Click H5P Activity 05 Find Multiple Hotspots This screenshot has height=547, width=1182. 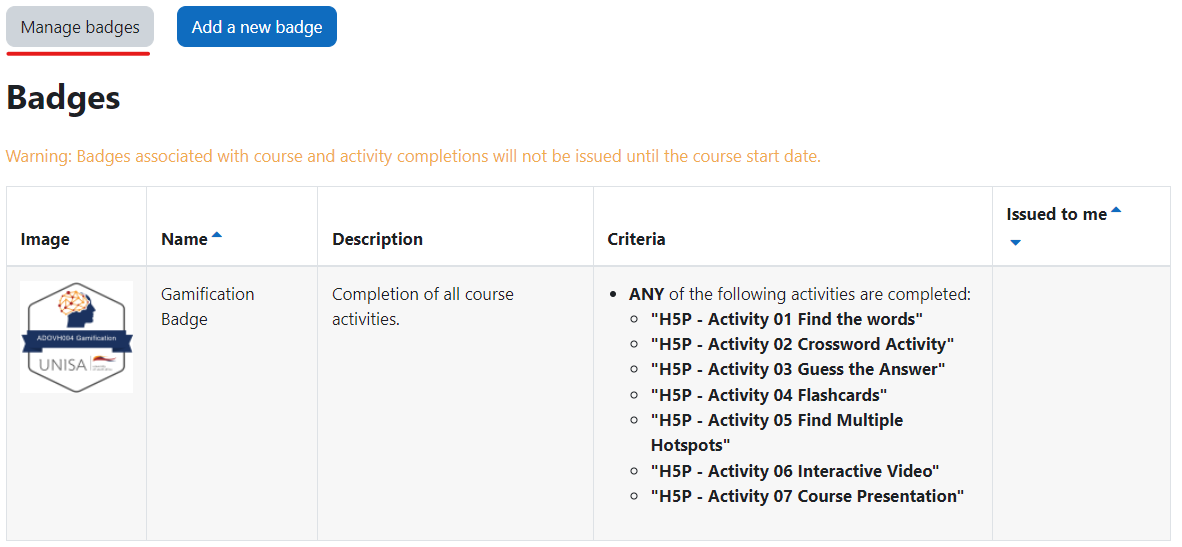(777, 432)
